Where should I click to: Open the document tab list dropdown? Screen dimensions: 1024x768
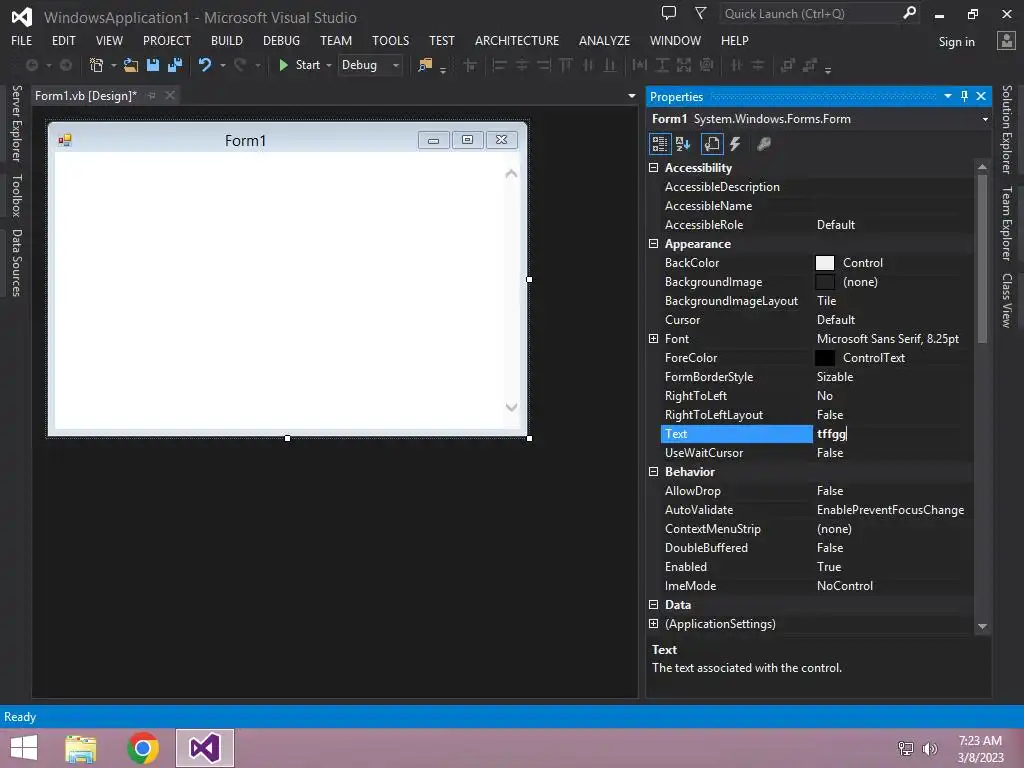(x=632, y=95)
